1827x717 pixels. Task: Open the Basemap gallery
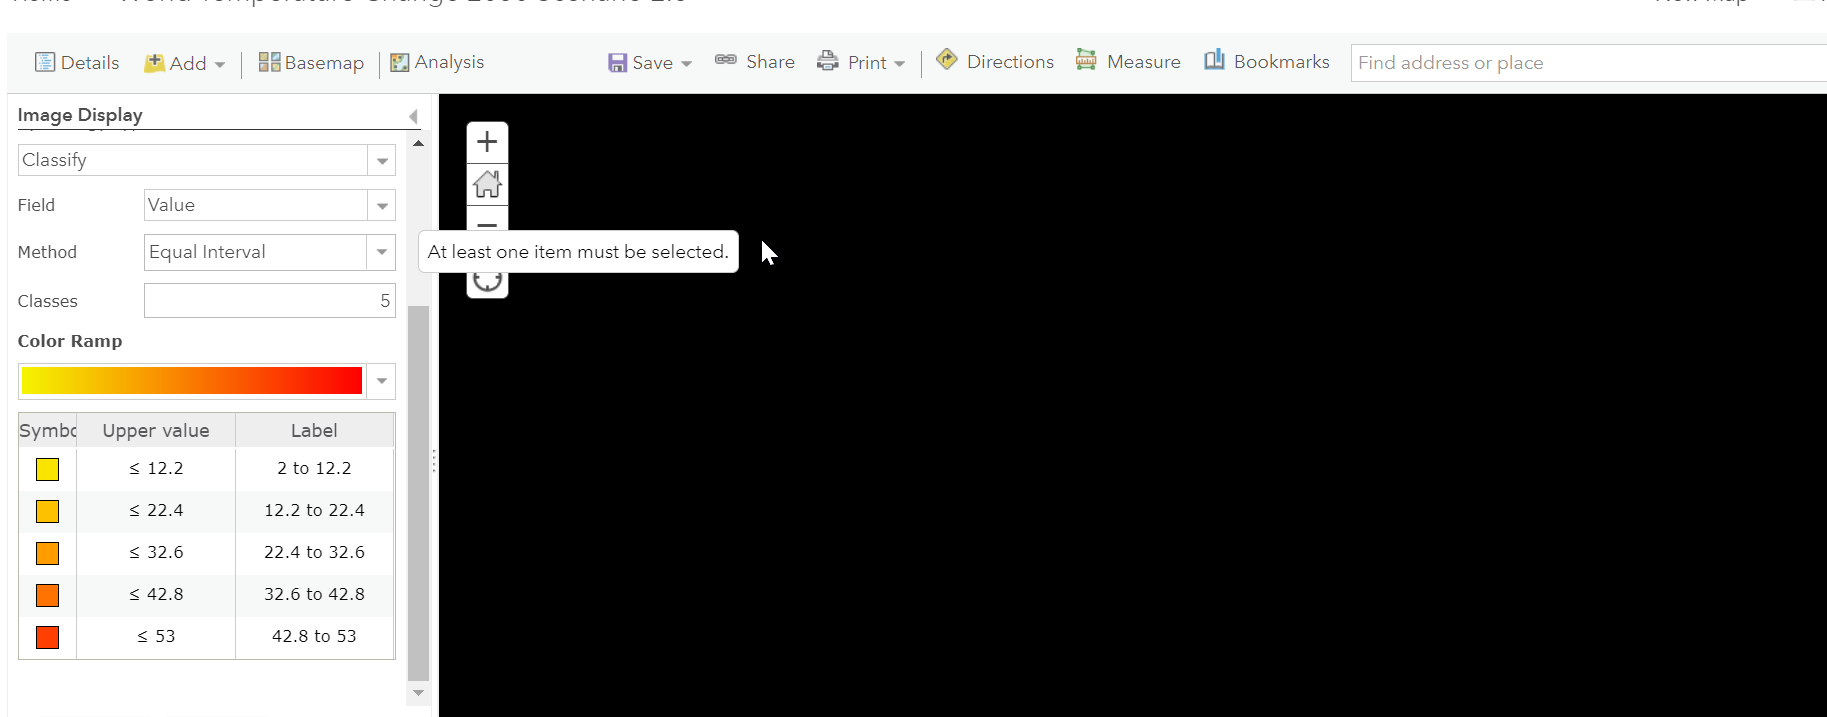(x=311, y=63)
